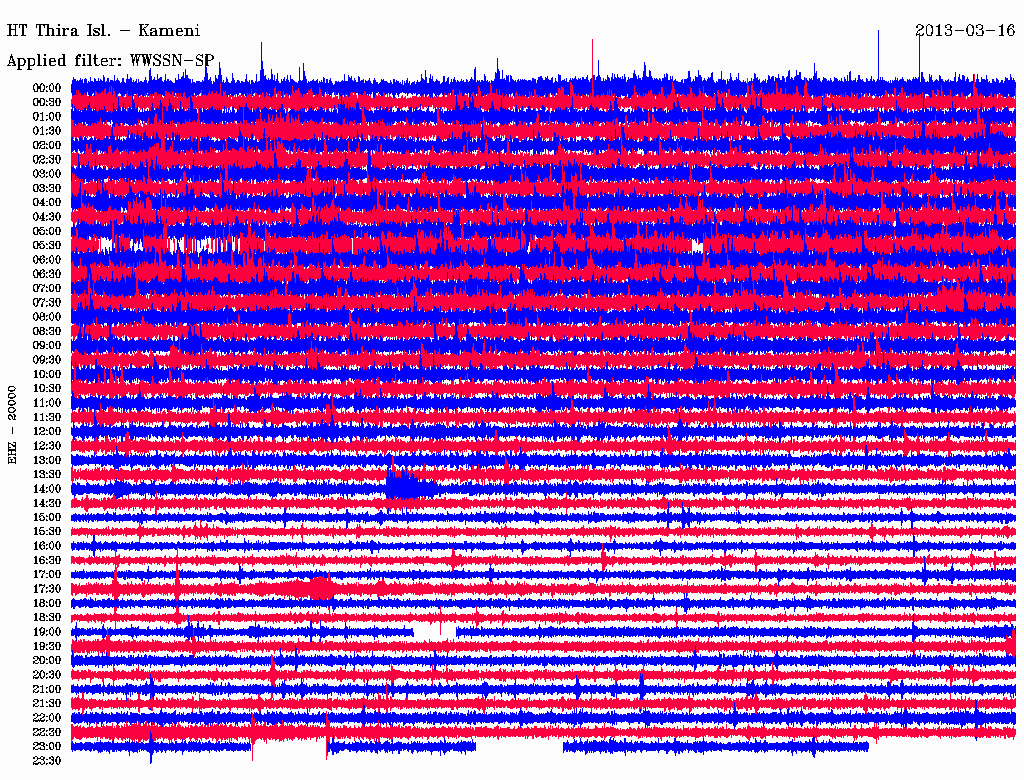Click the 23:00 time label
Viewport: 1024px width, 780px height.
pyautogui.click(x=47, y=746)
